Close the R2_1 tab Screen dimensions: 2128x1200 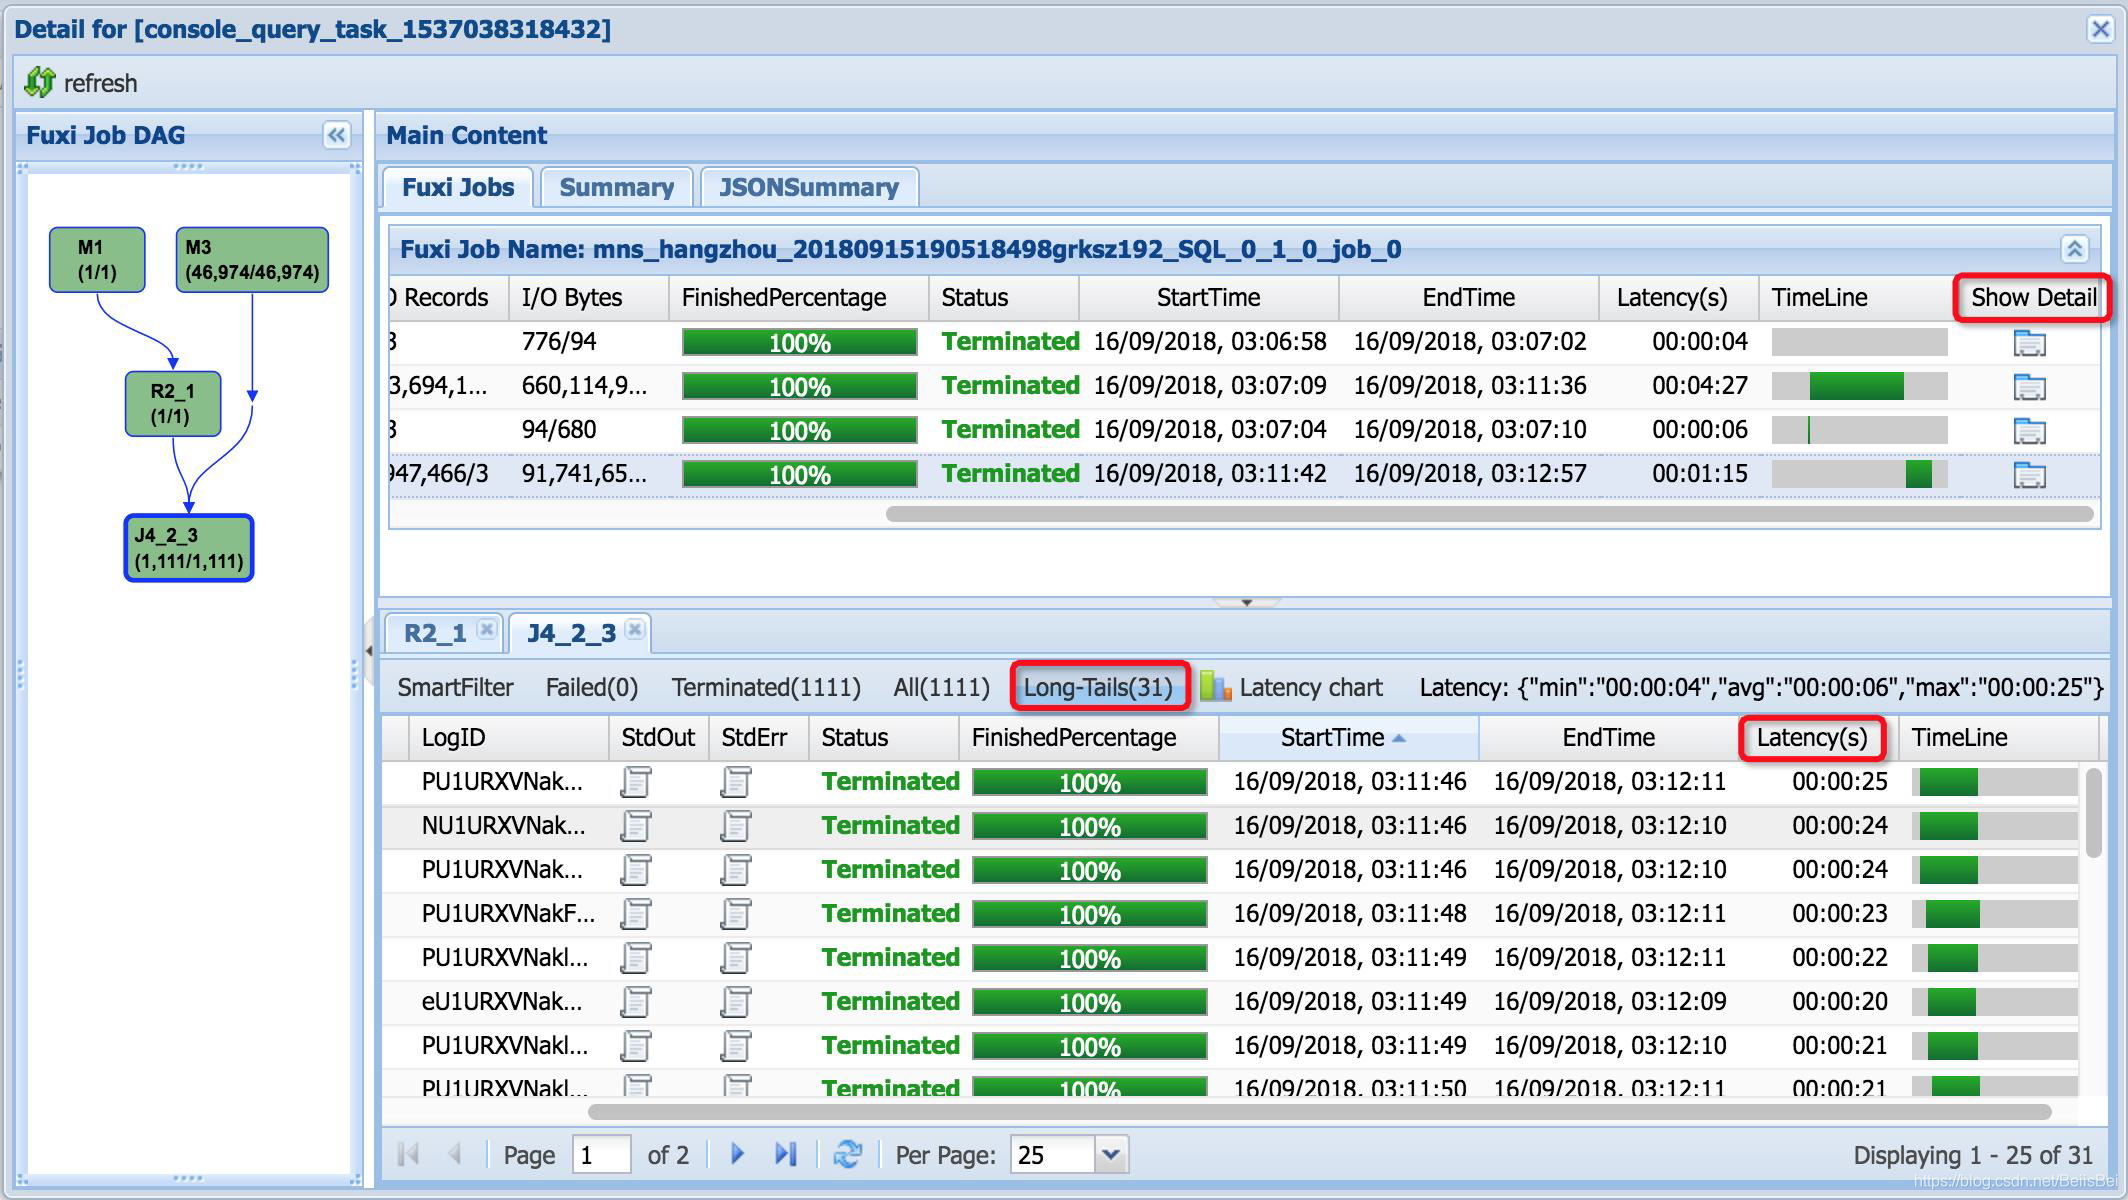[x=487, y=629]
